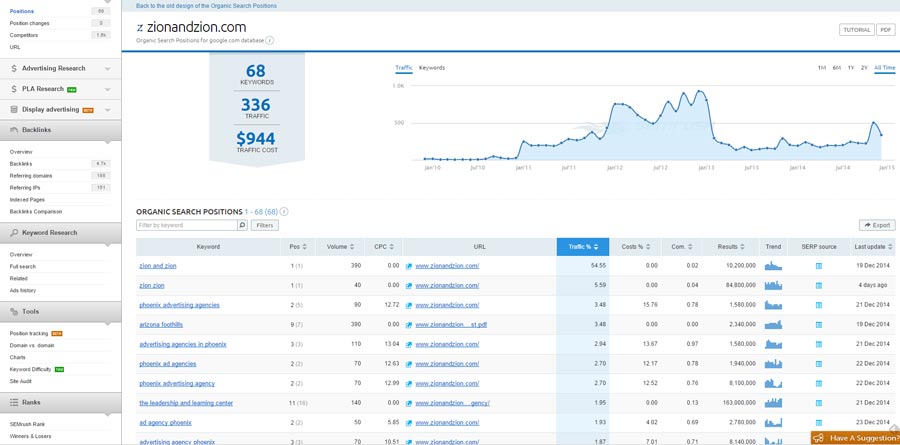Open external link icon in zion zion row
Screen dimensions: 900x445
pyautogui.click(x=409, y=285)
